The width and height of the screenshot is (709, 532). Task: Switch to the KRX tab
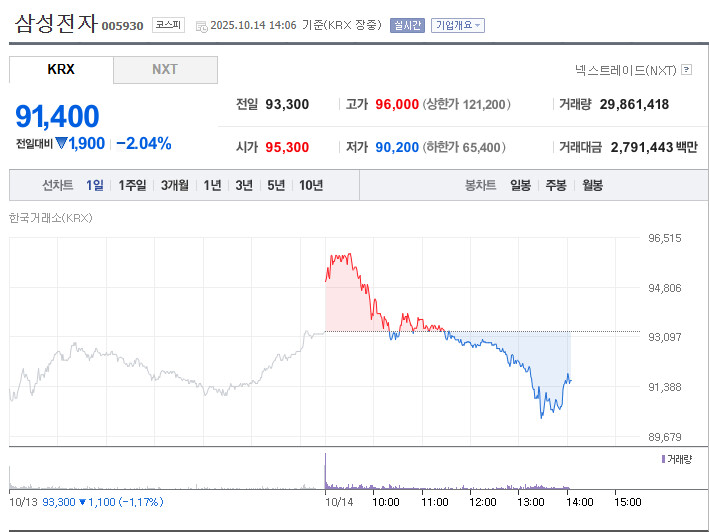click(x=61, y=70)
